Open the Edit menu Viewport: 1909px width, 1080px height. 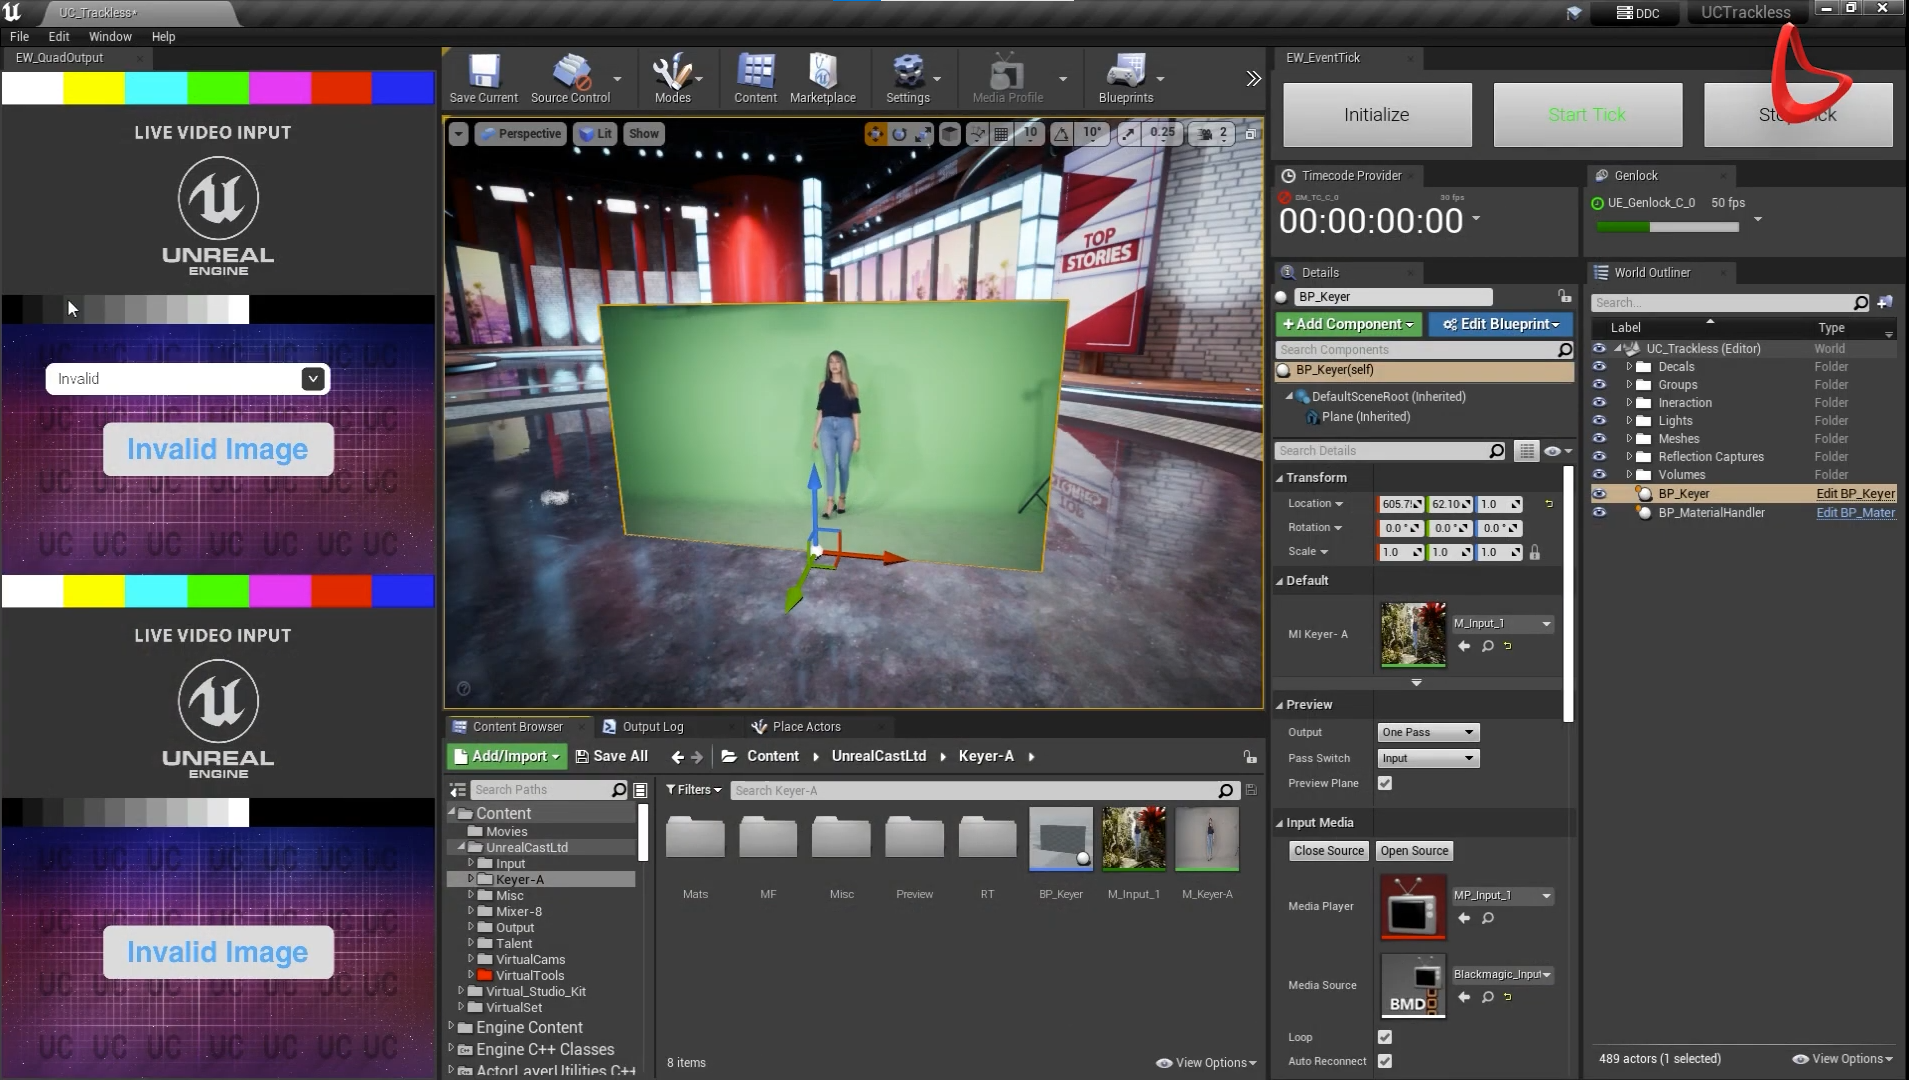click(x=59, y=36)
